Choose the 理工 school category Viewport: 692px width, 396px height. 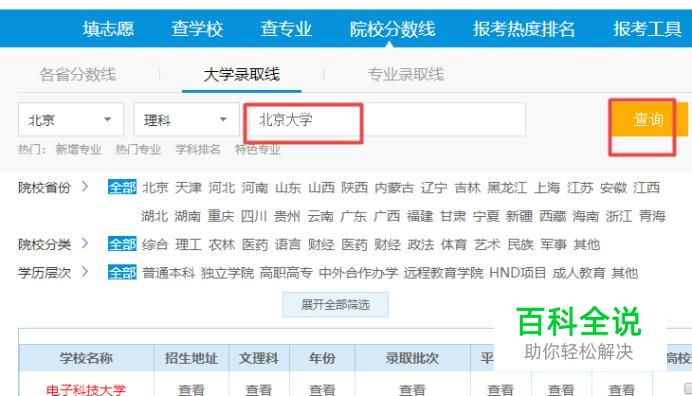point(188,244)
